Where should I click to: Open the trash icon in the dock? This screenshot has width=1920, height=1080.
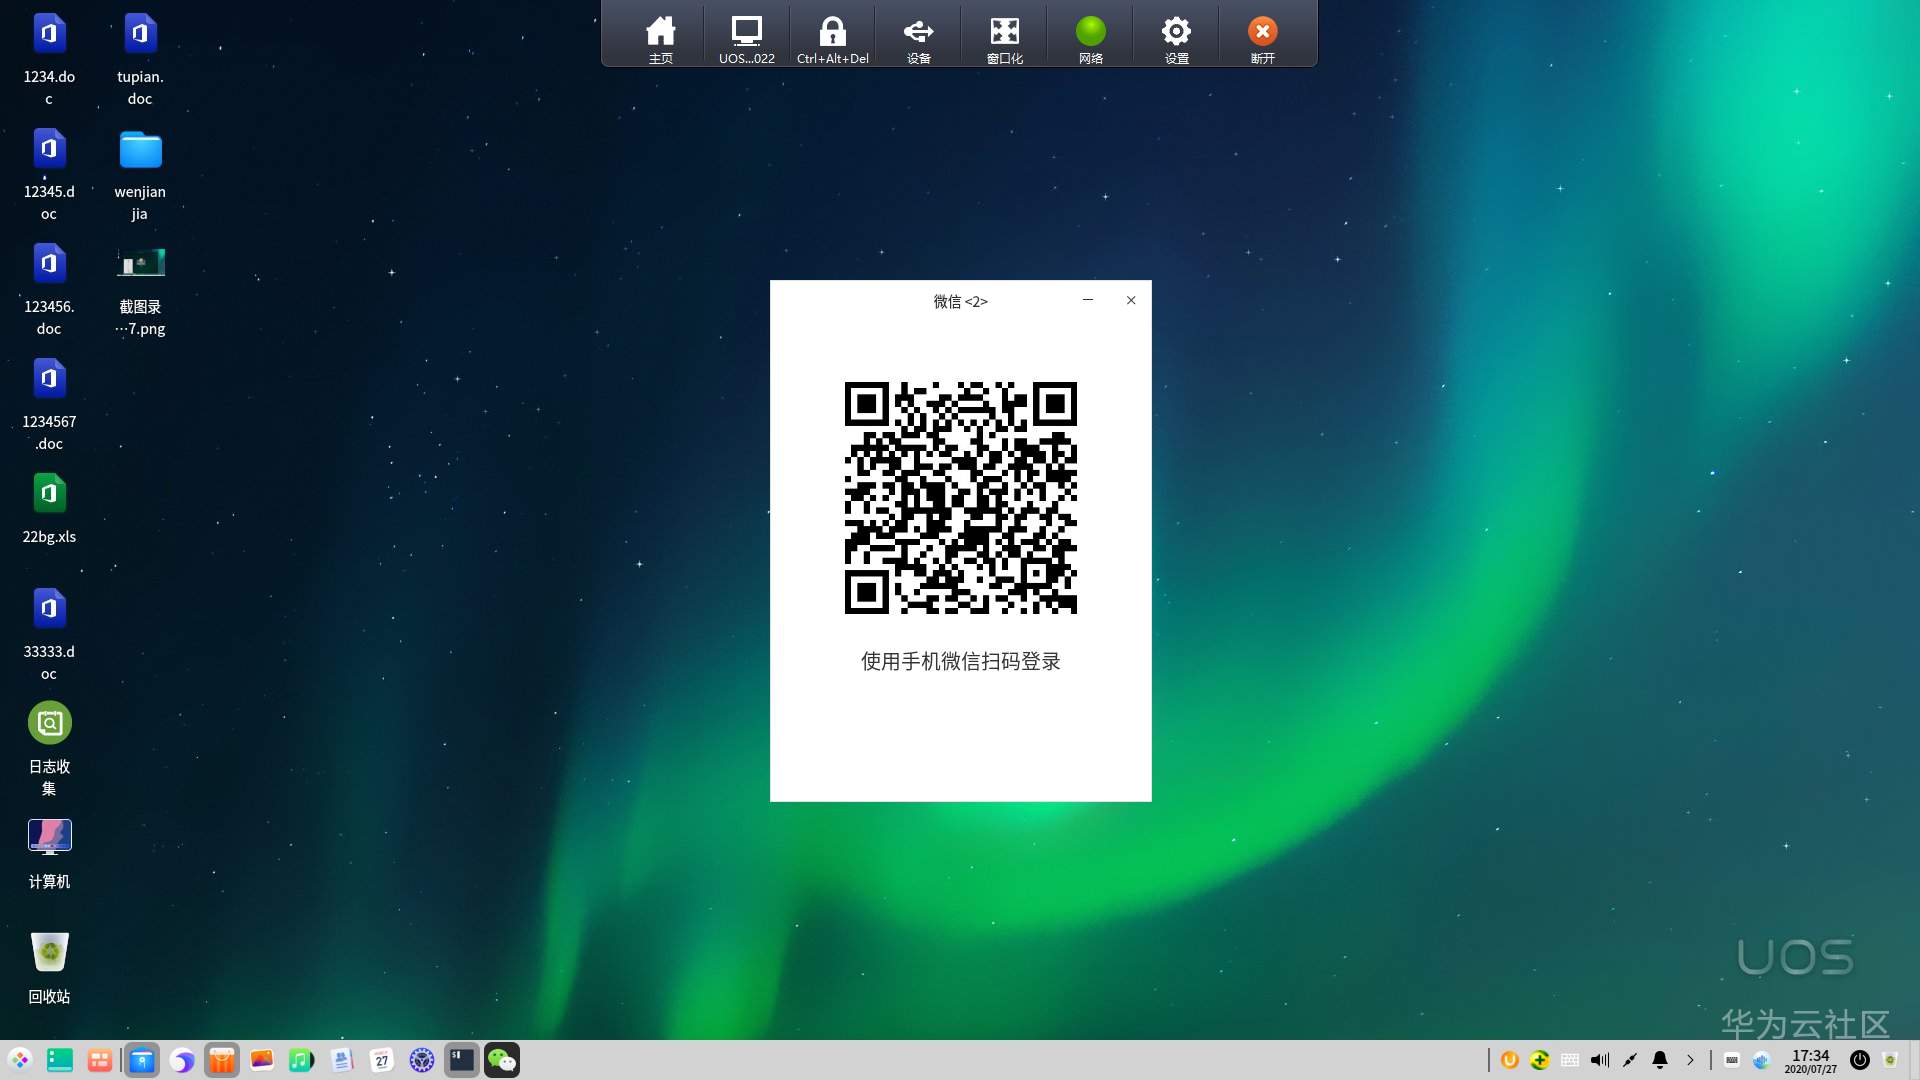(x=1890, y=1060)
